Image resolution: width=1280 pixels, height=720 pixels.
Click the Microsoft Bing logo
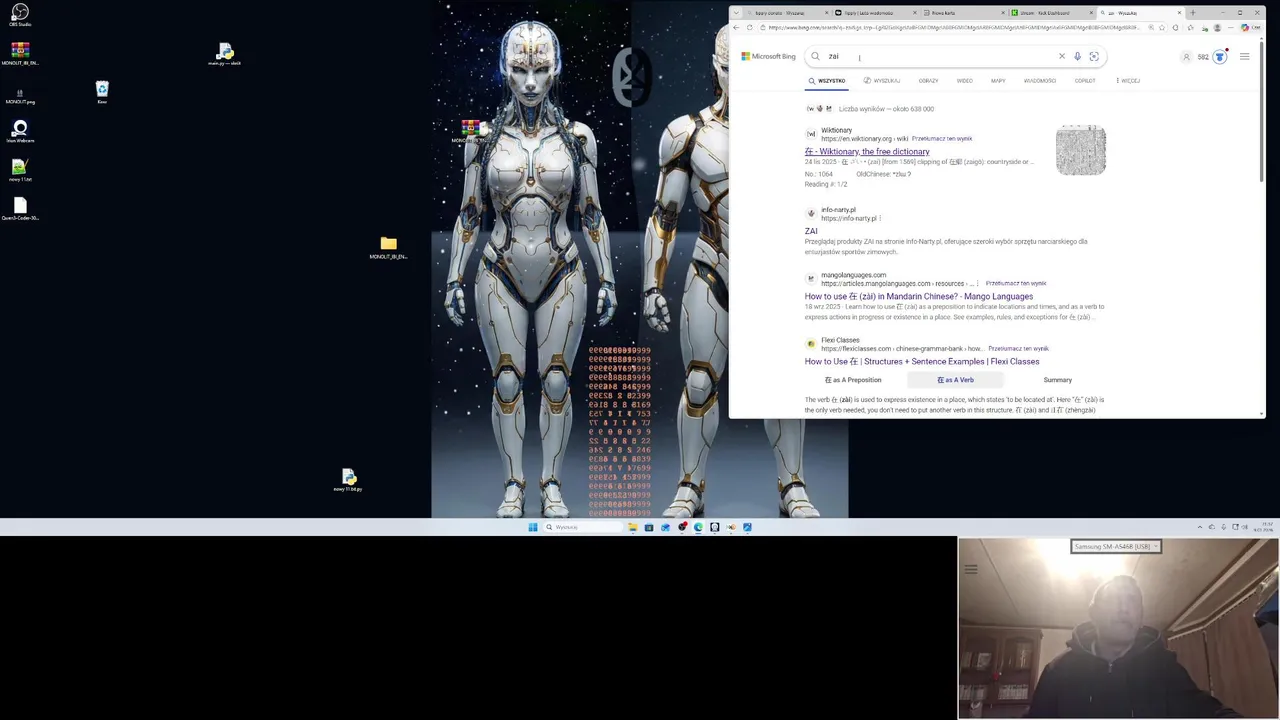click(768, 56)
